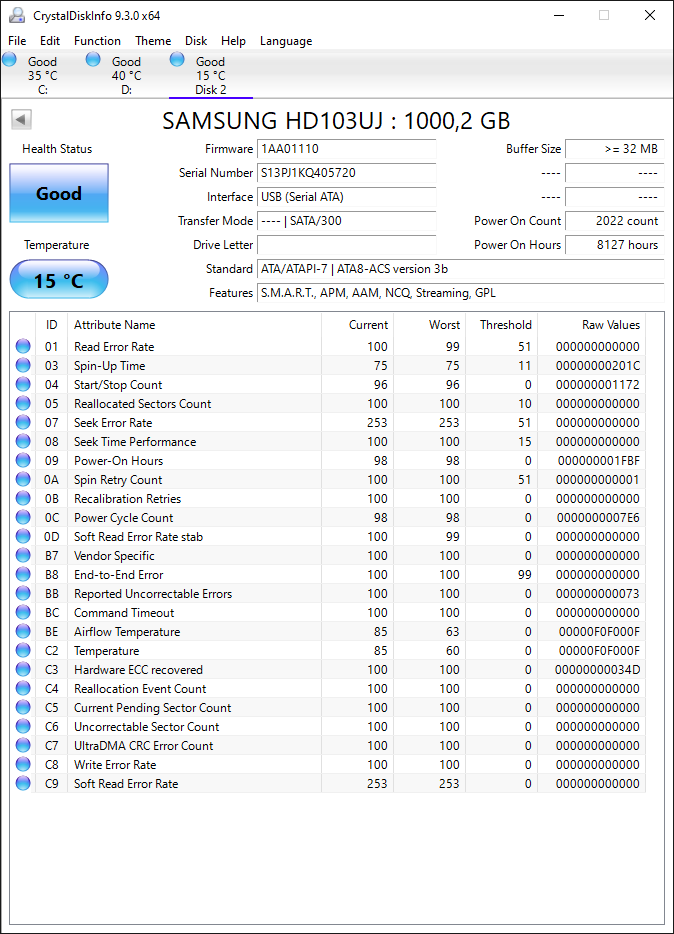The image size is (674, 934).
Task: Click the CrystalDiskInfo app icon in title bar
Action: (x=17, y=15)
